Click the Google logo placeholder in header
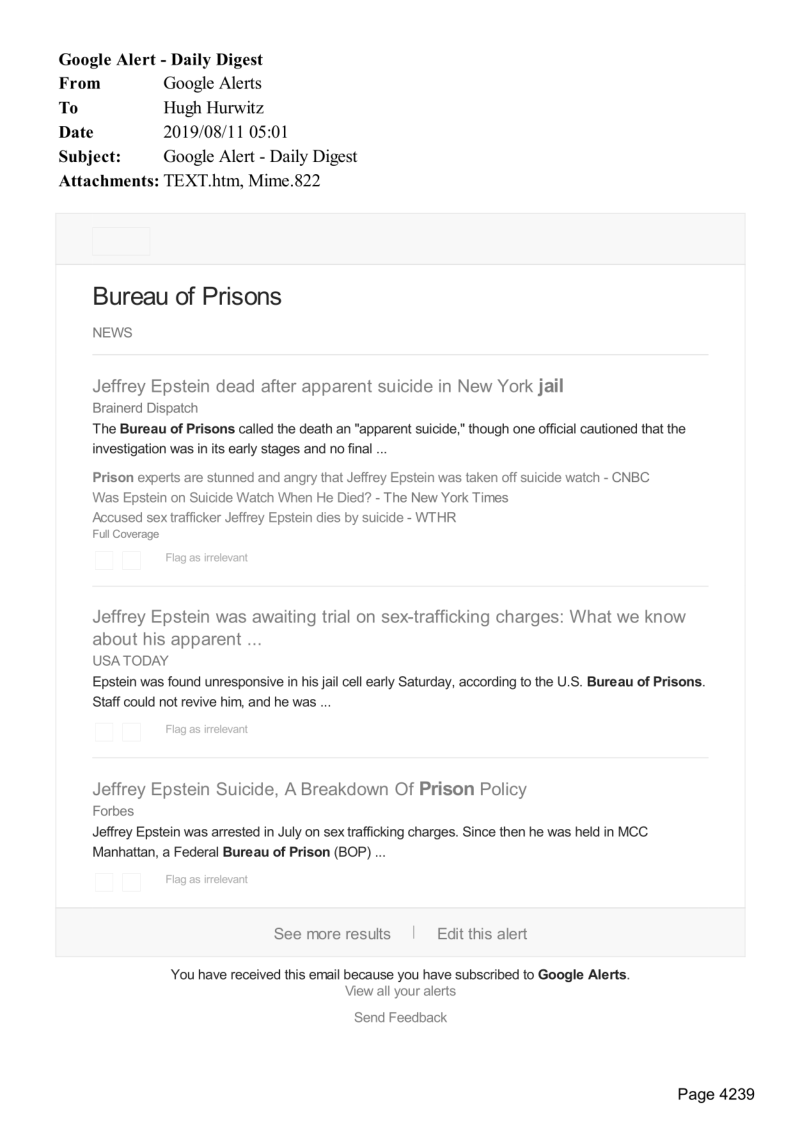This screenshot has width=794, height=1123. pyautogui.click(x=121, y=241)
